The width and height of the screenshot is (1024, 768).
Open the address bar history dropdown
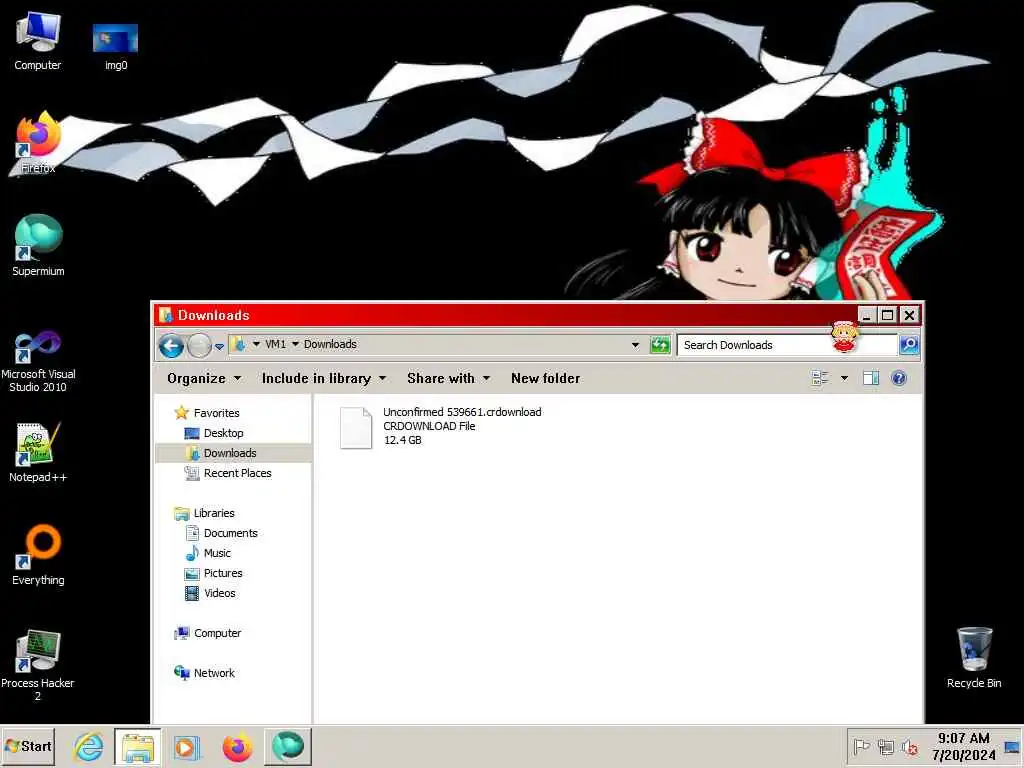[x=635, y=345]
